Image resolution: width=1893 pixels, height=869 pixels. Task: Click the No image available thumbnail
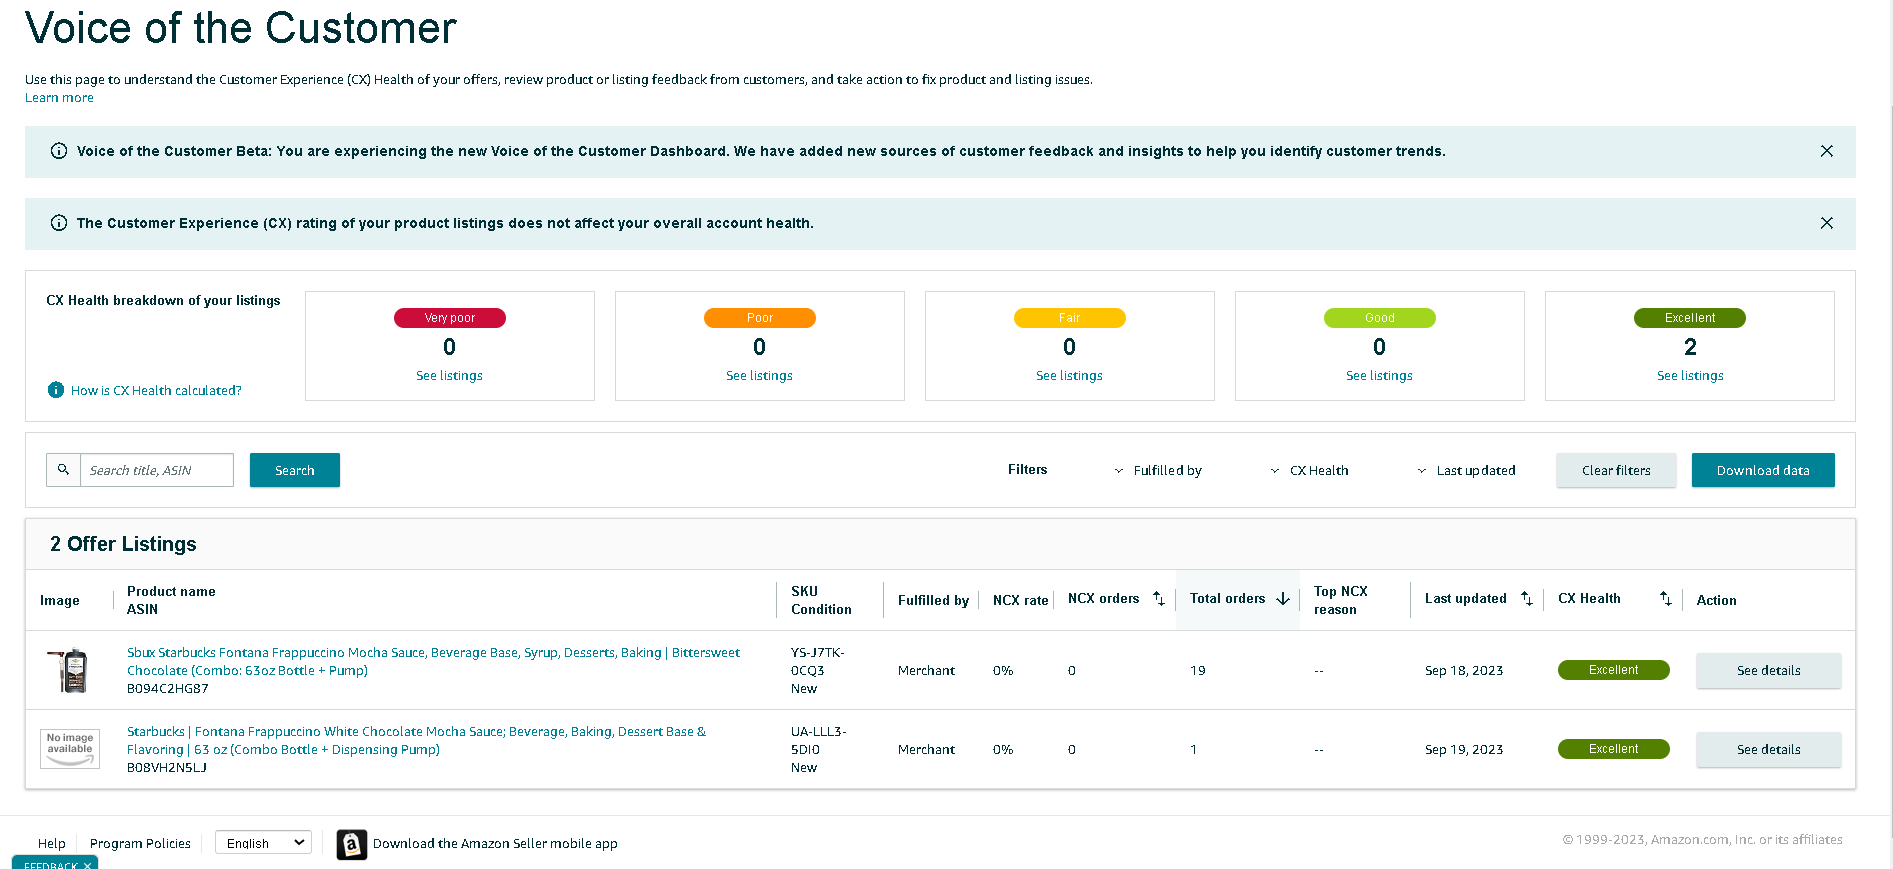[x=70, y=749]
